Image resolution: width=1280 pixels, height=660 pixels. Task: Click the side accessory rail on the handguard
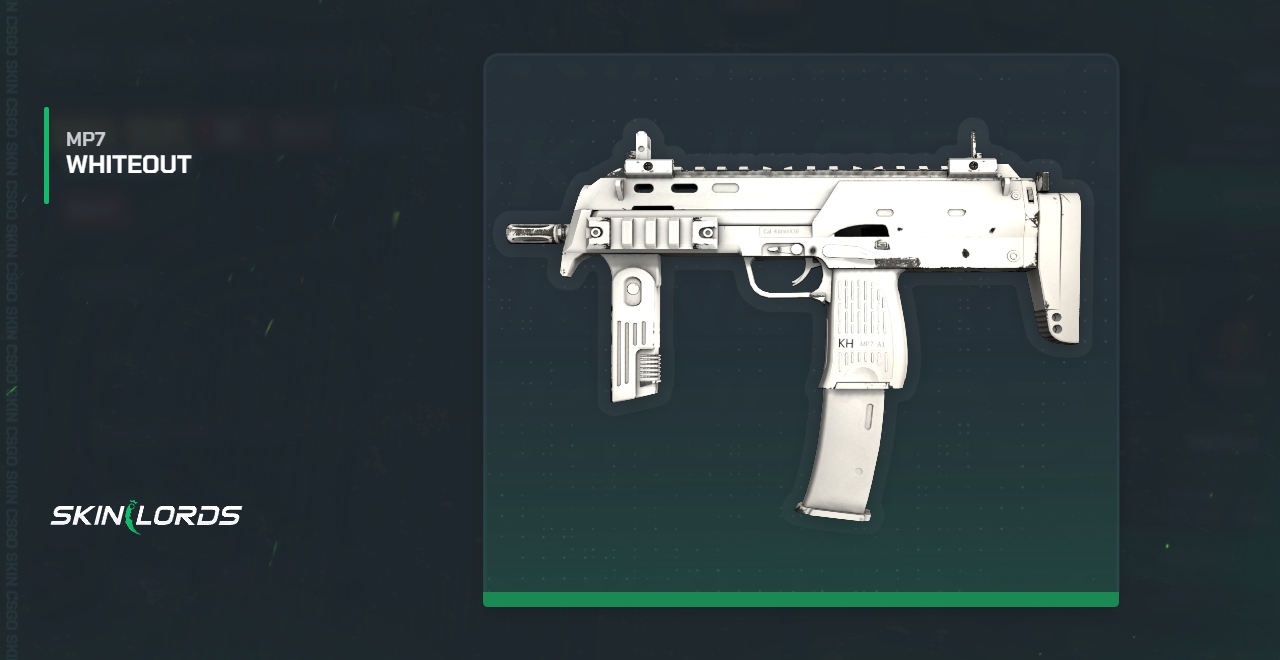coord(651,233)
